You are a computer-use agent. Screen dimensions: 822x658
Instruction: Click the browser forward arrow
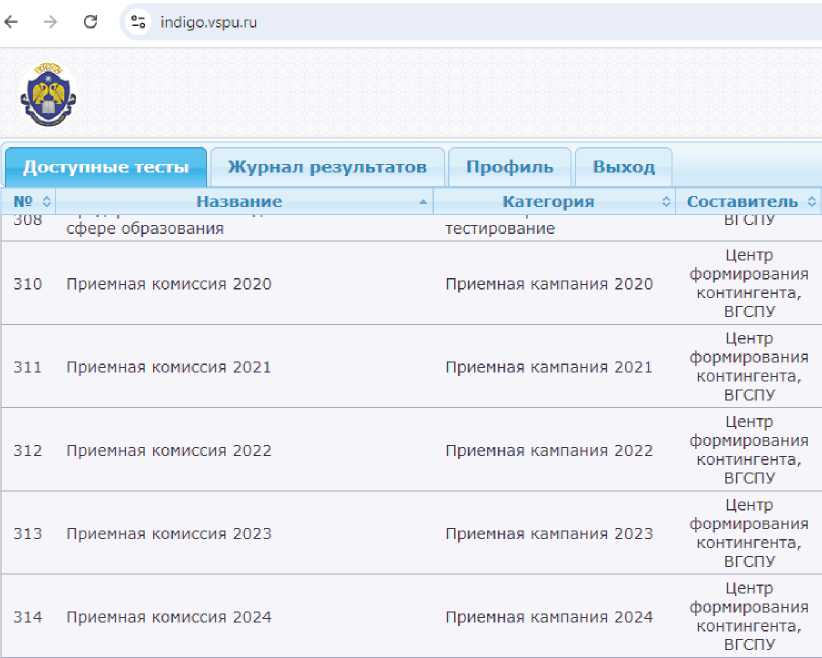[51, 22]
